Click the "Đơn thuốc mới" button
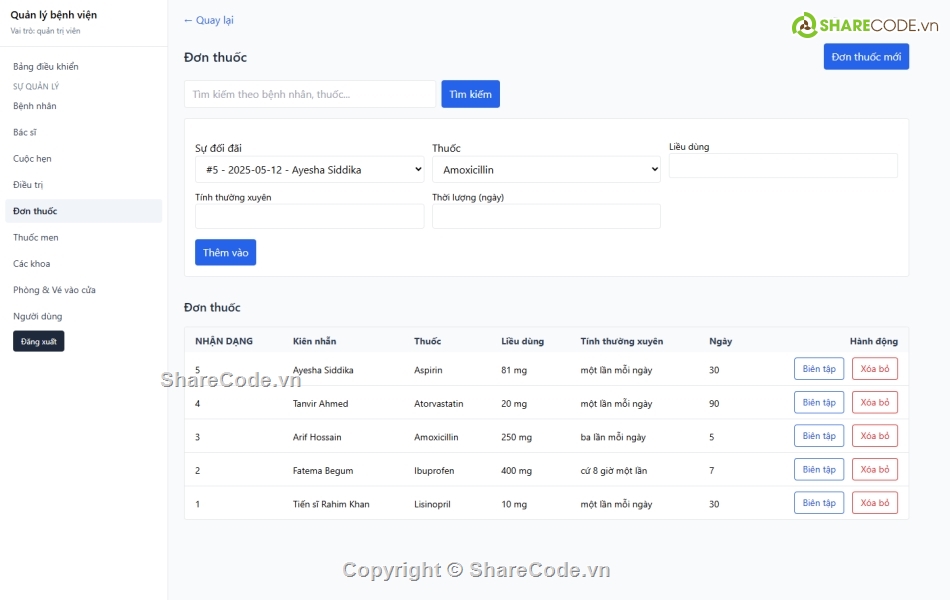Screen dimensions: 950x600 tap(866, 56)
